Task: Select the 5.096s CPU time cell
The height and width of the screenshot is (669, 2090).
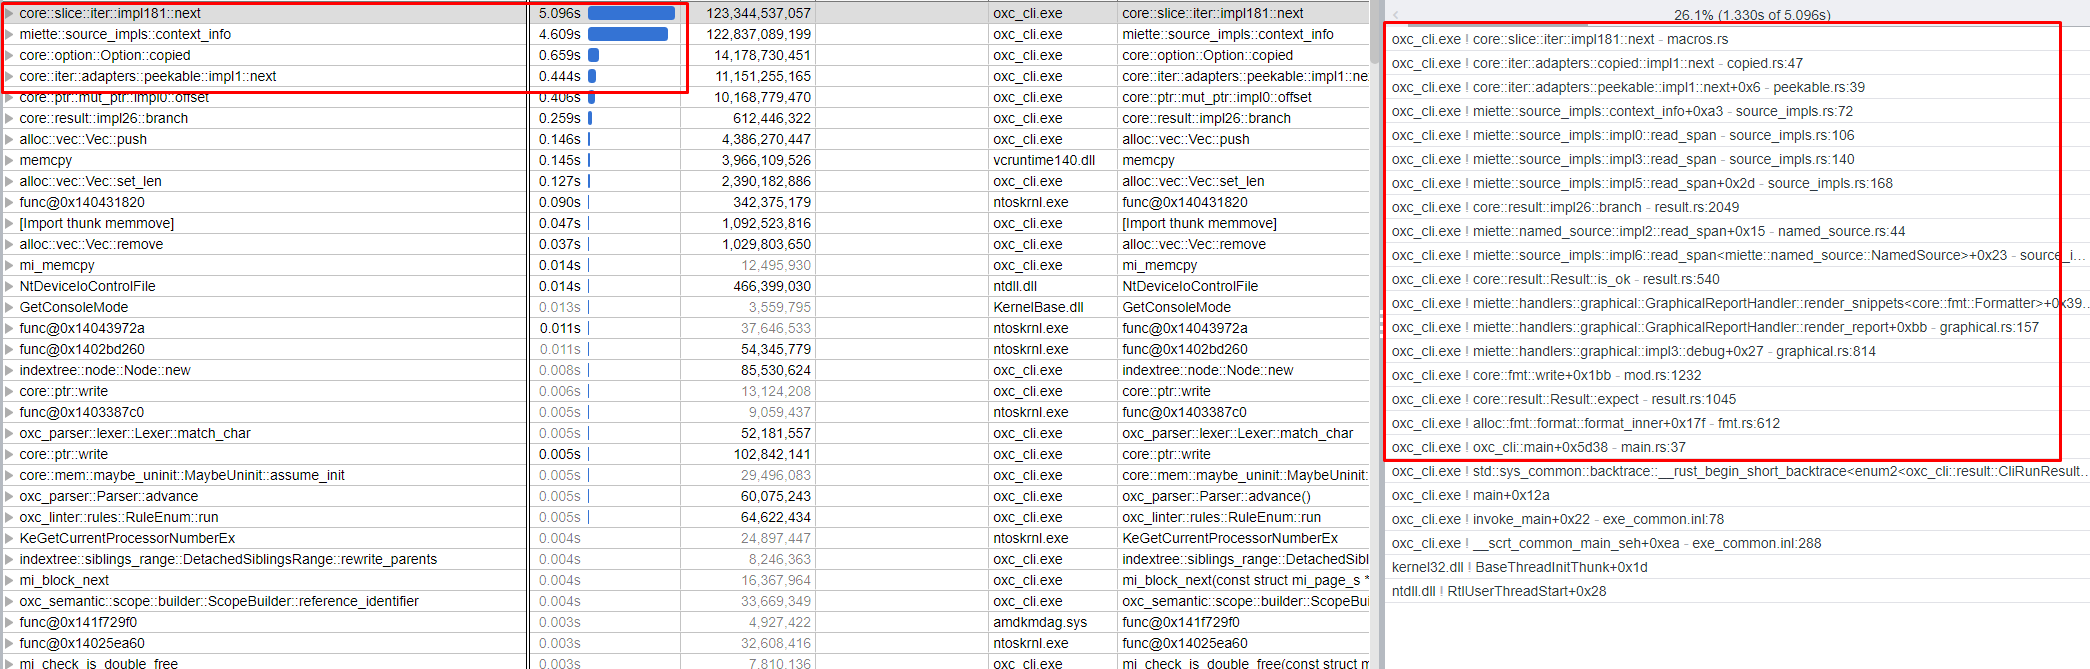Action: click(x=560, y=13)
